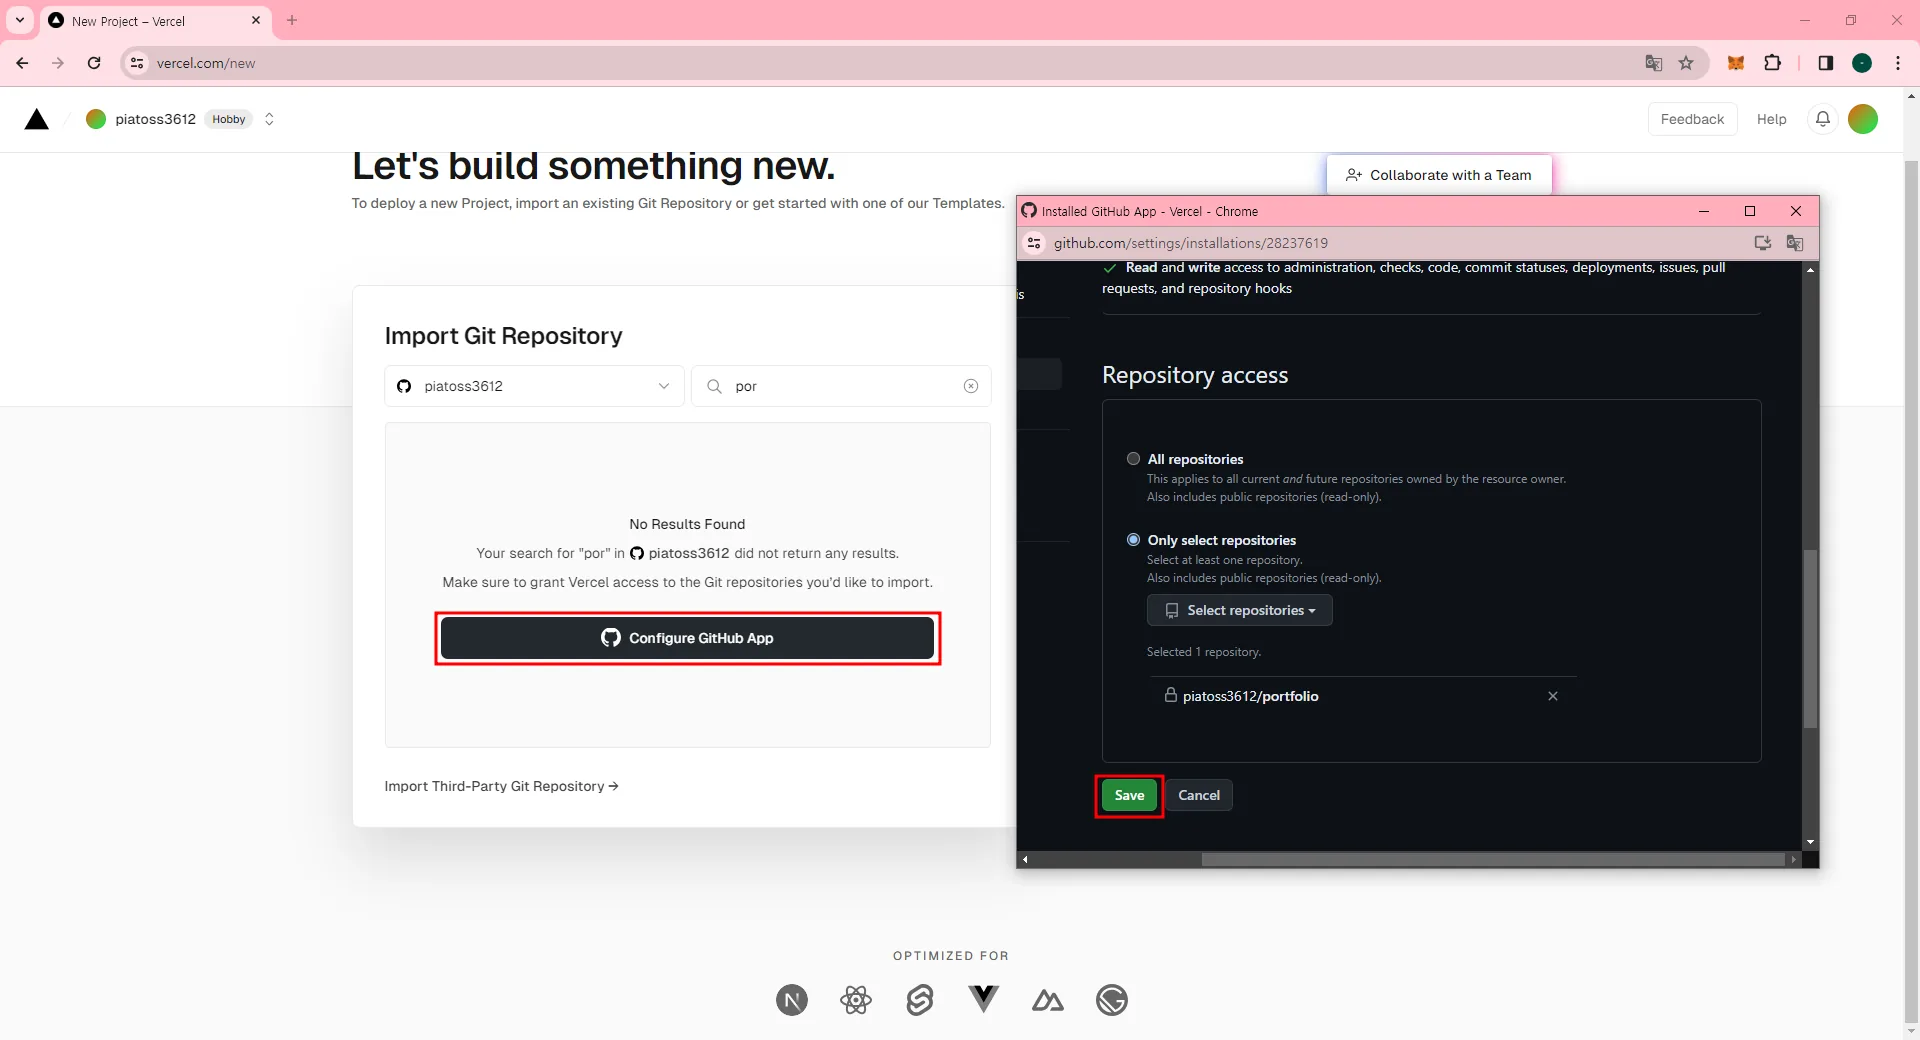1920x1040 pixels.
Task: Click the Nuxt framework icon
Action: click(x=1048, y=1000)
